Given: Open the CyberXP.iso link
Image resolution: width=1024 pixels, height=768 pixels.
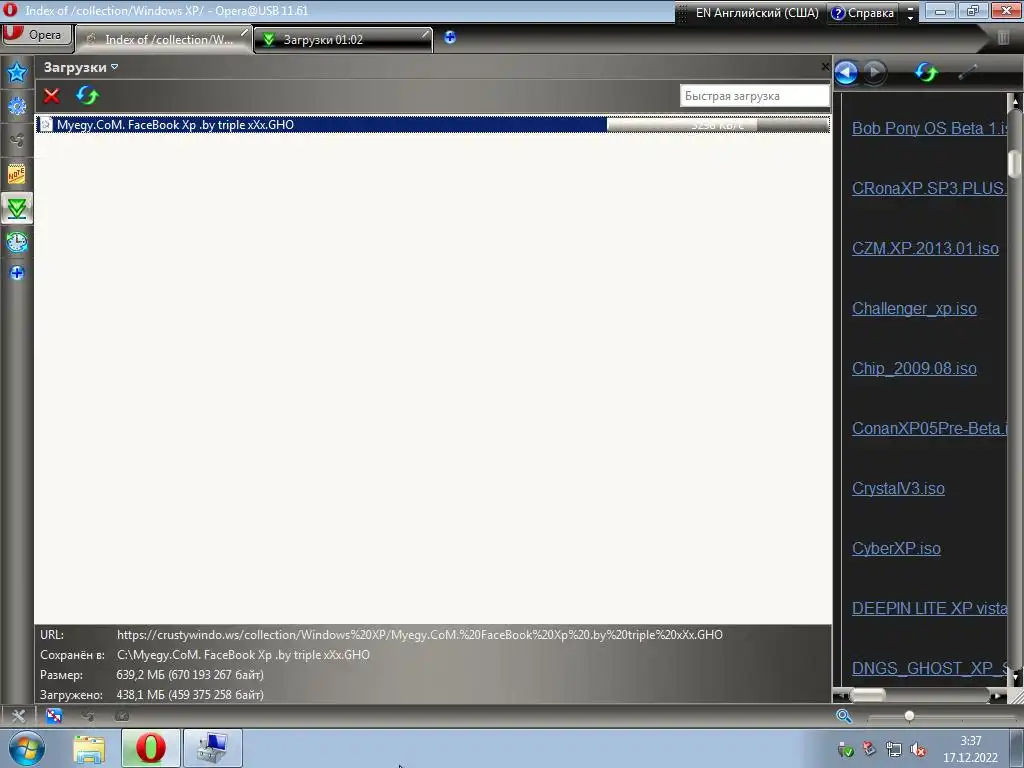Looking at the screenshot, I should pos(896,549).
